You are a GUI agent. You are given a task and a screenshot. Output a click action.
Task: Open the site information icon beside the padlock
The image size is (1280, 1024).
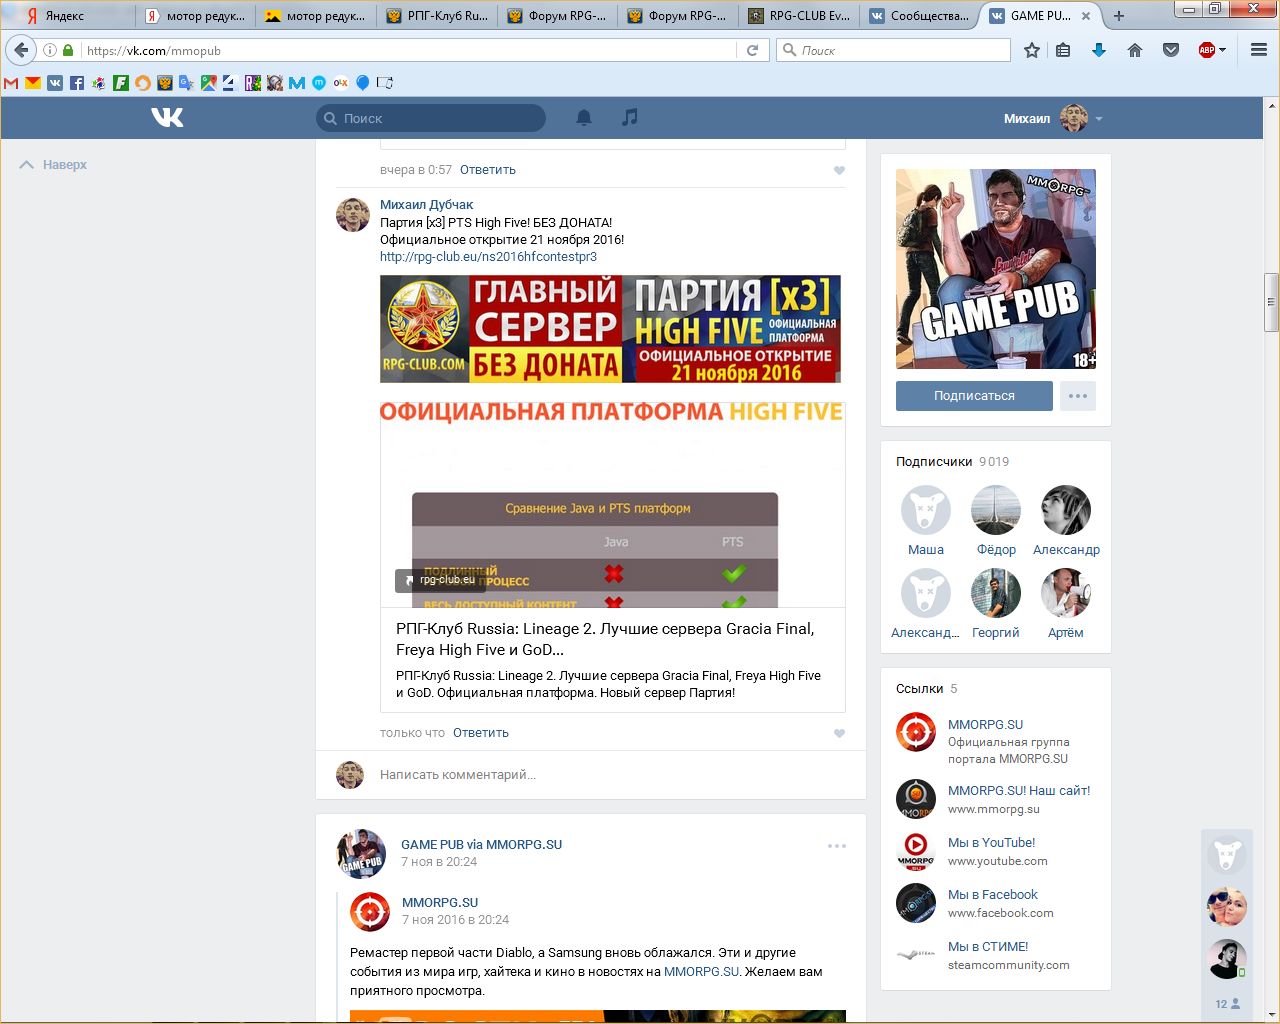coord(49,50)
